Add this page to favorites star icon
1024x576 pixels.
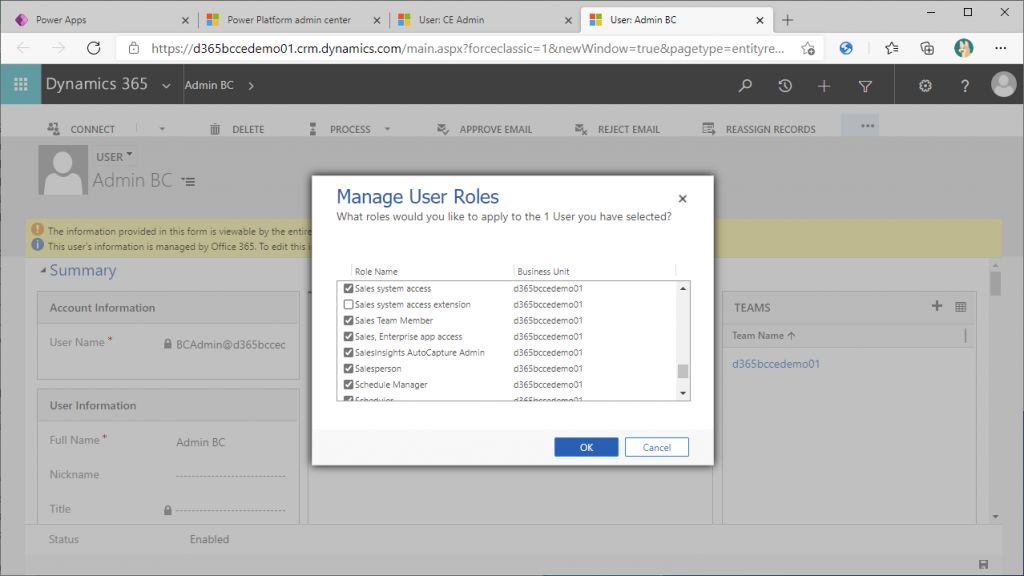coord(808,48)
